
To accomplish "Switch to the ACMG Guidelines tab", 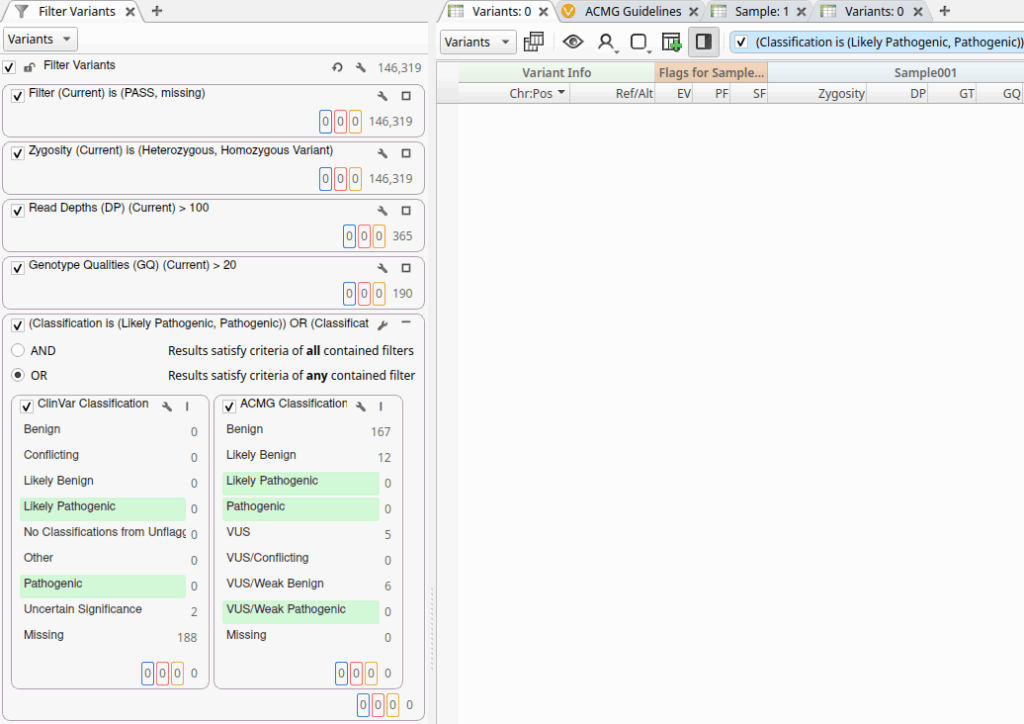I will pyautogui.click(x=632, y=12).
